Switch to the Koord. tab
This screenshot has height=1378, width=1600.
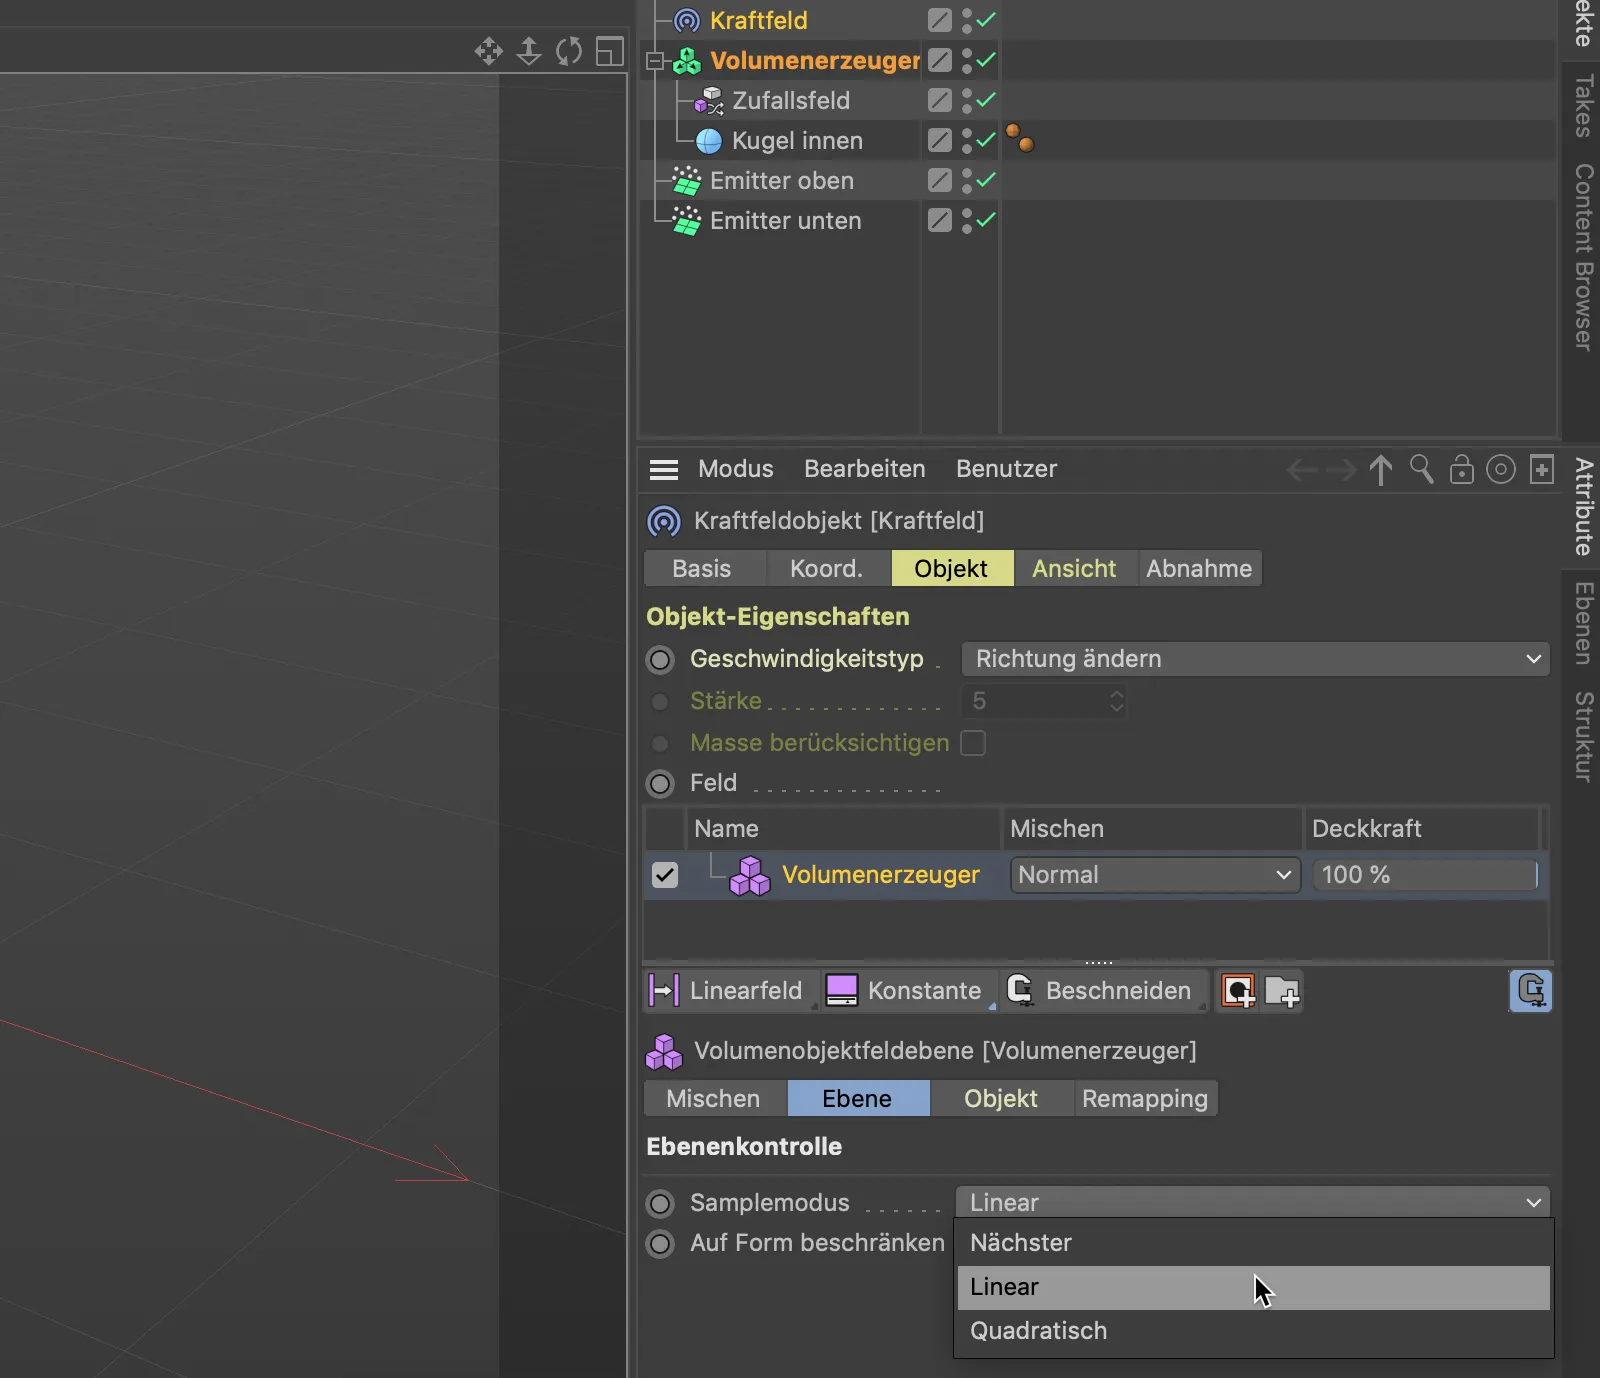[x=826, y=569]
